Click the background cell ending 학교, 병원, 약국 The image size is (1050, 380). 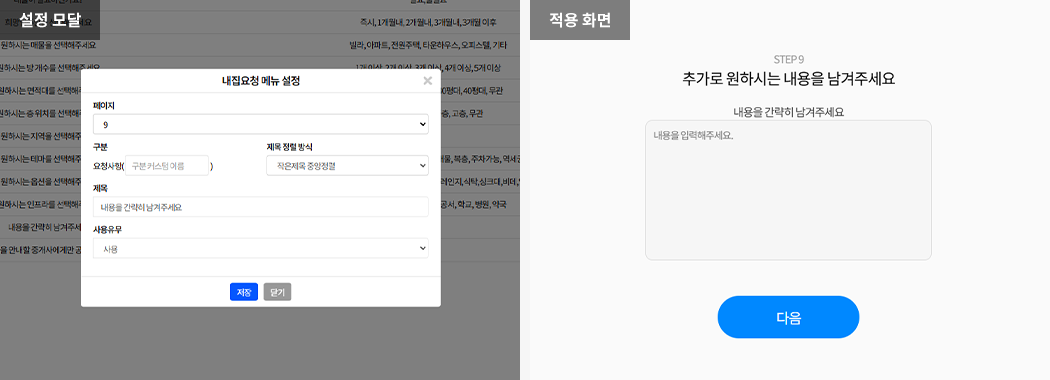473,204
